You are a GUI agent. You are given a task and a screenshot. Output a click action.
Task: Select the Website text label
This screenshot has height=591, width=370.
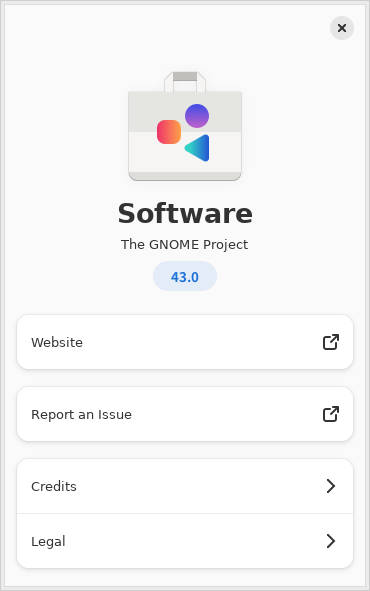[x=57, y=342]
